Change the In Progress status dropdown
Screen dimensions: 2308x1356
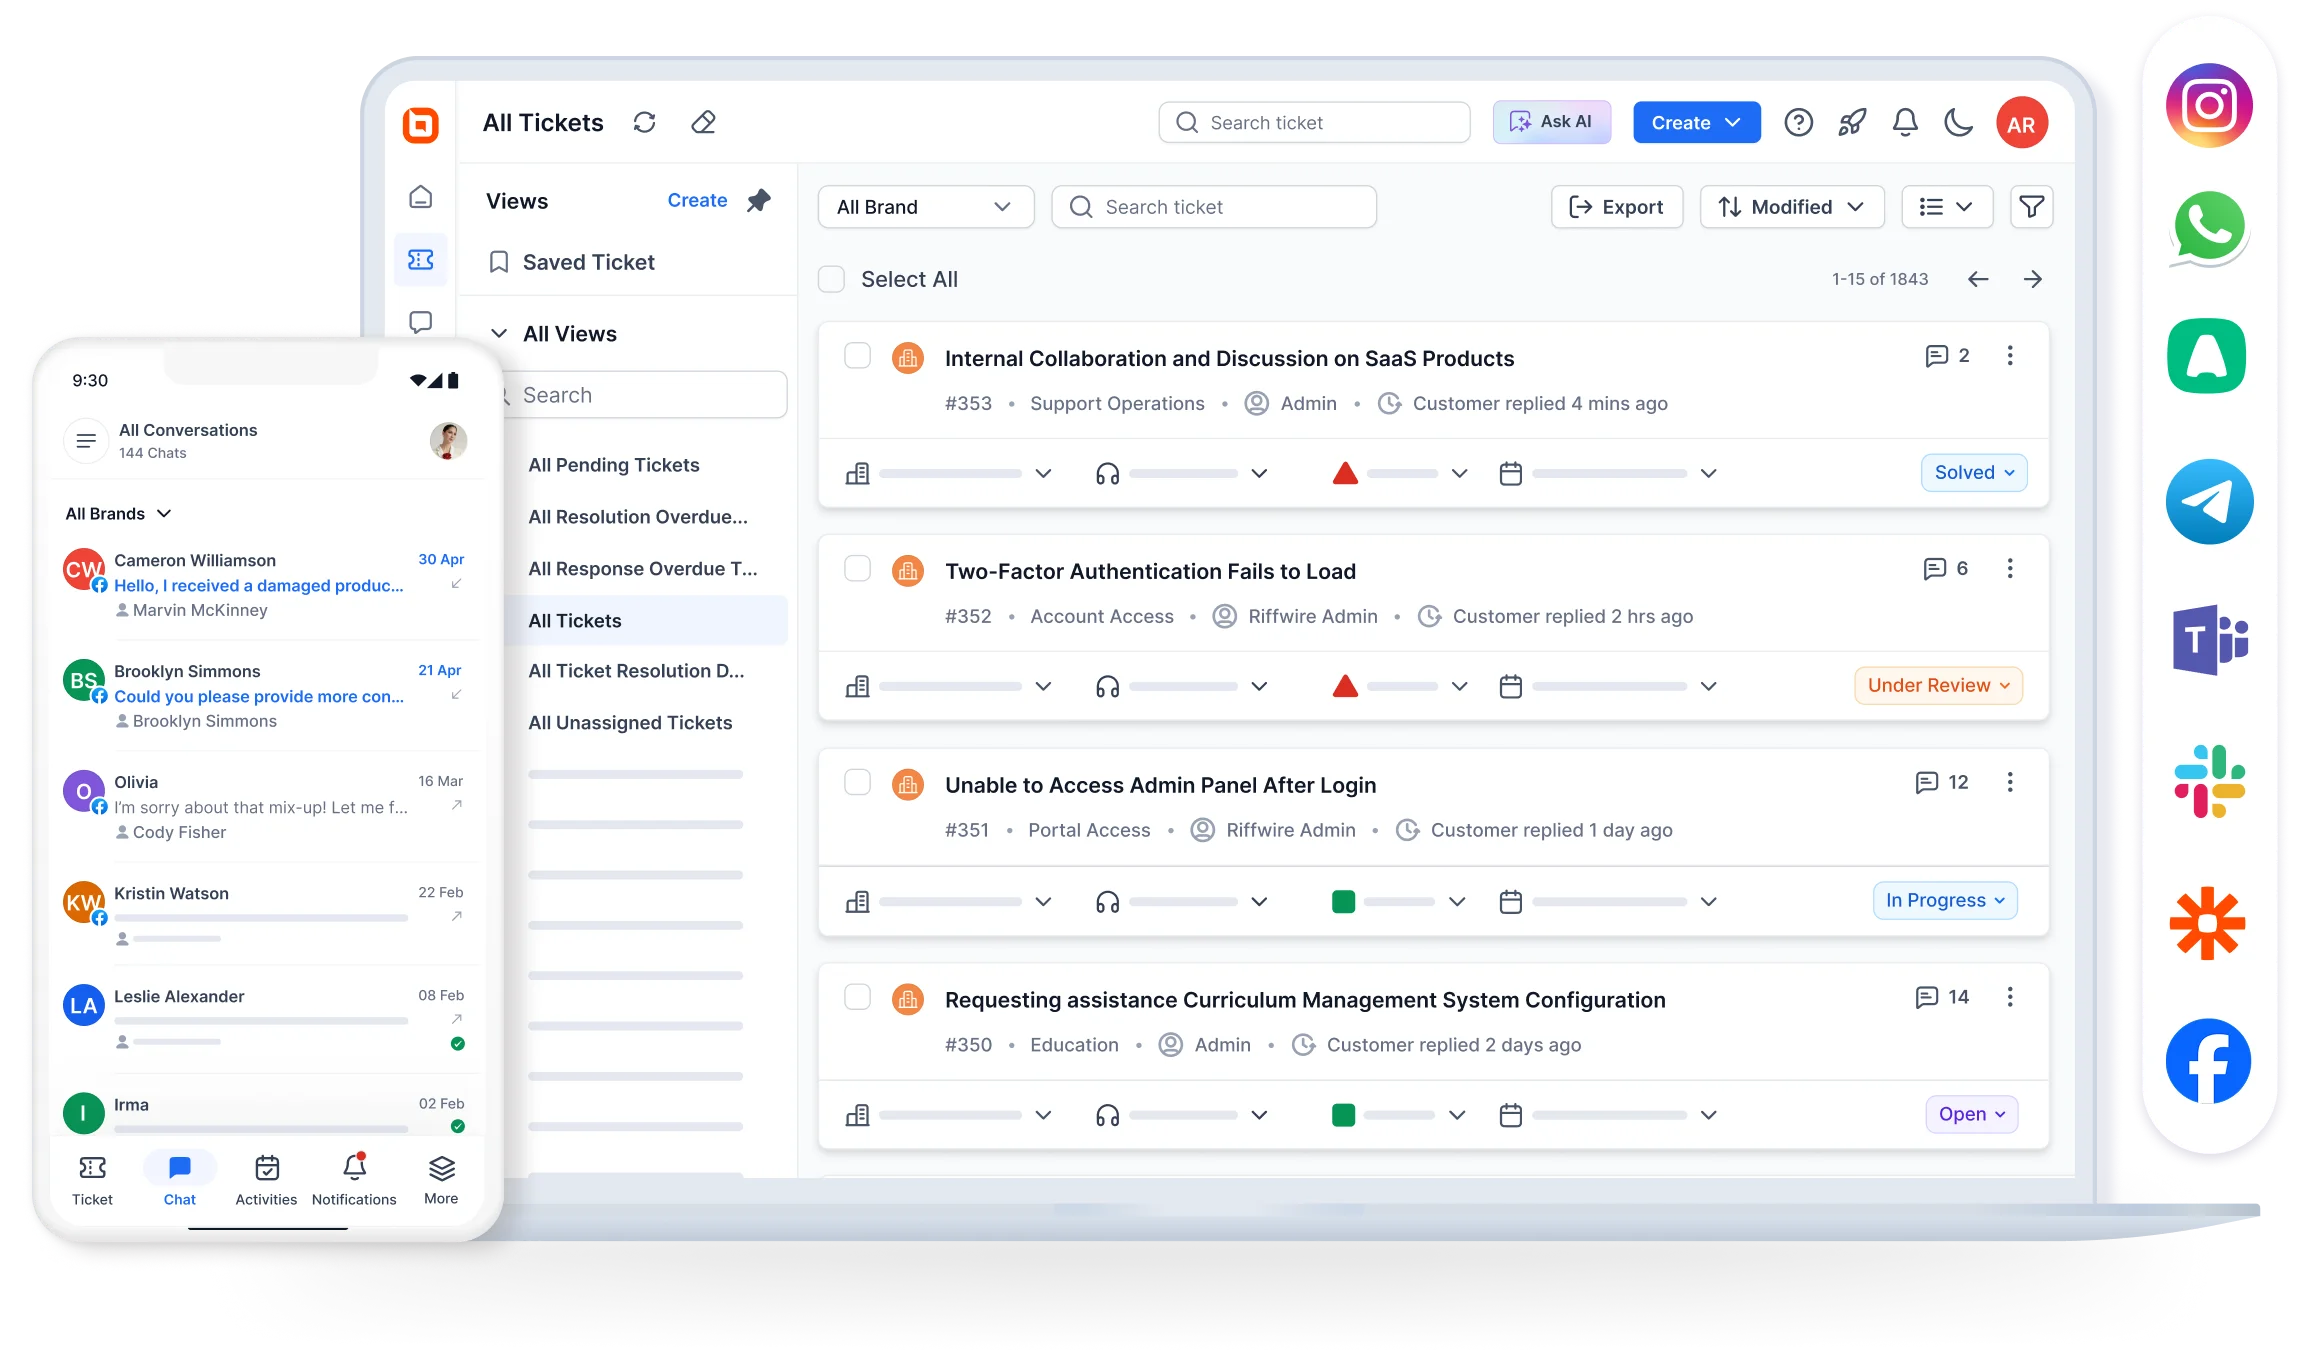(x=1944, y=901)
